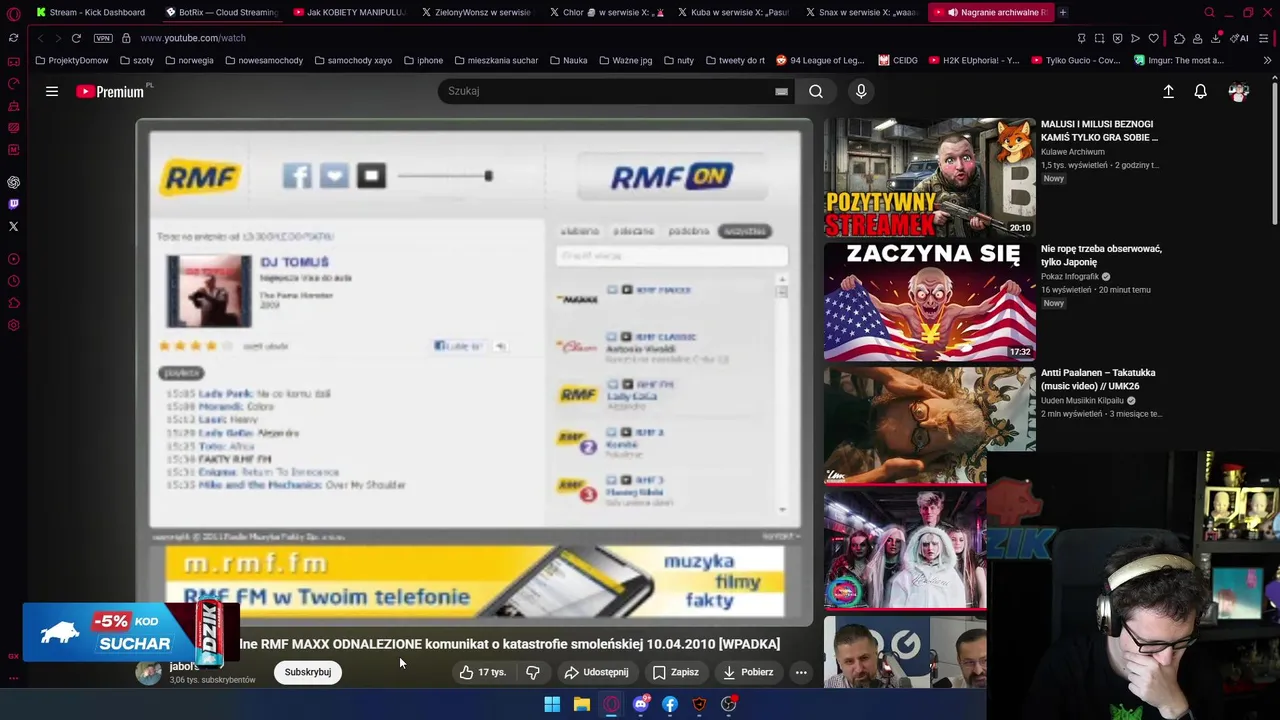
Task: Open the sidebar player icon
Action: coord(13,259)
